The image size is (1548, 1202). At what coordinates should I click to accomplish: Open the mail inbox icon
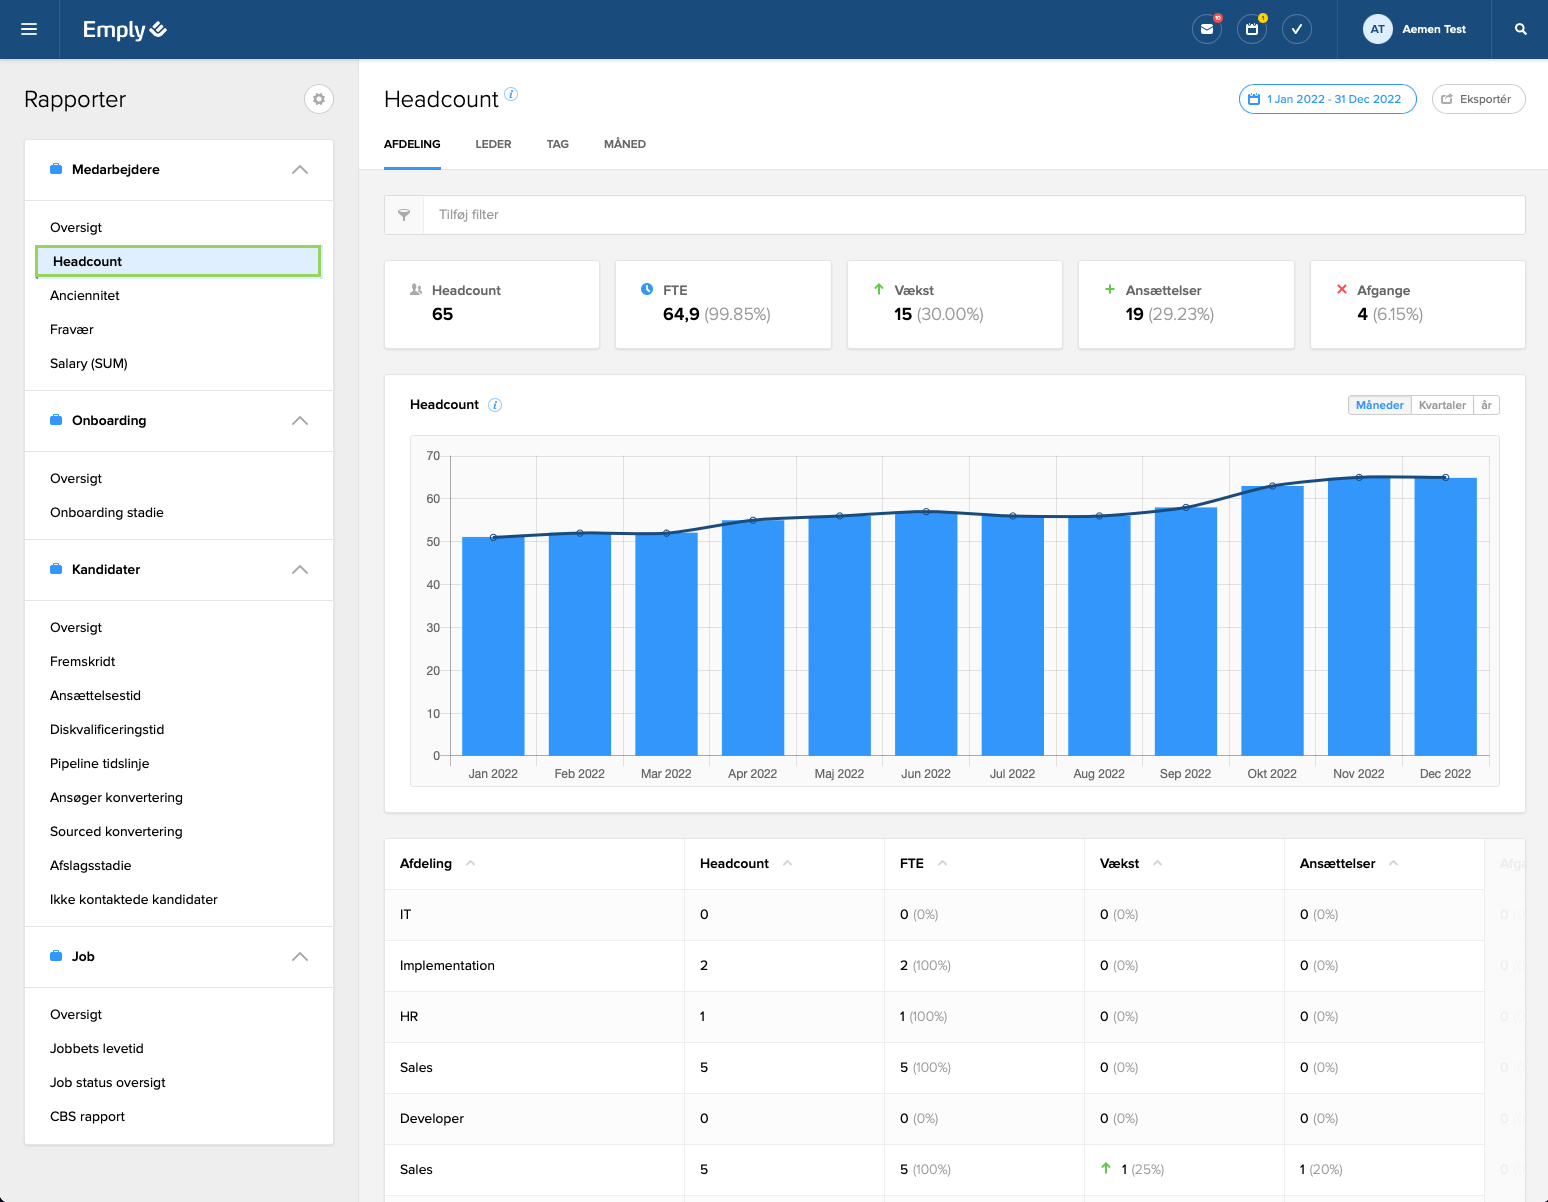coord(1207,29)
